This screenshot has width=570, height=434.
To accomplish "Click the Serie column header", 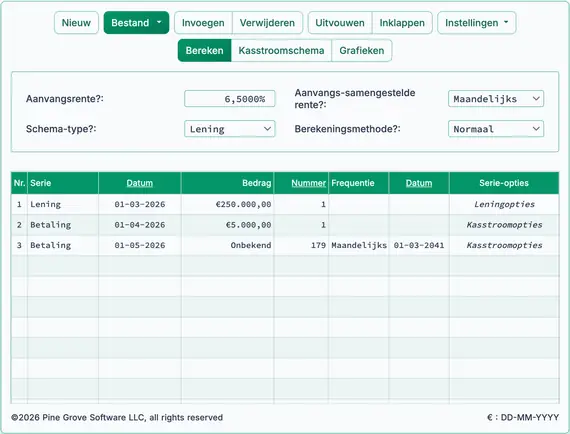I will [63, 183].
